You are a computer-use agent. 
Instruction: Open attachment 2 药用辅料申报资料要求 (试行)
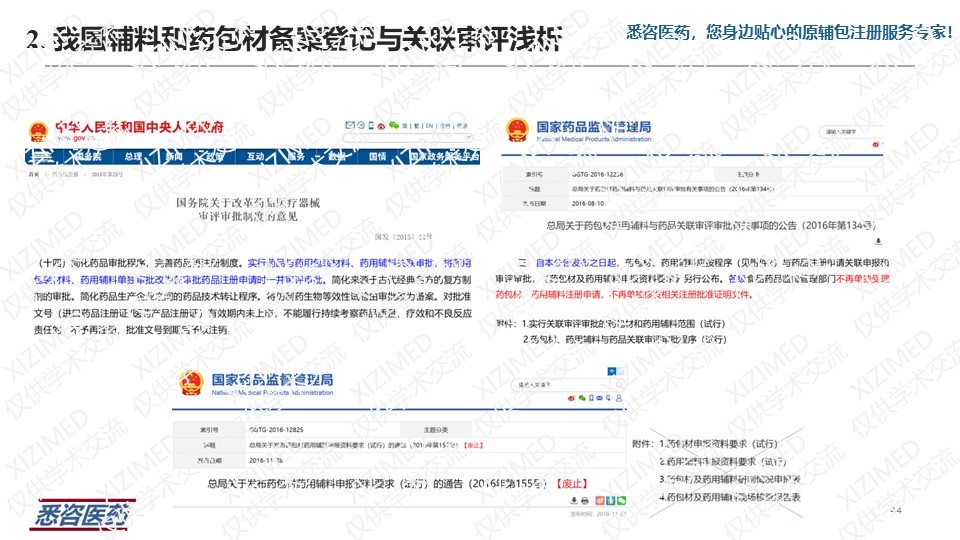click(x=723, y=462)
